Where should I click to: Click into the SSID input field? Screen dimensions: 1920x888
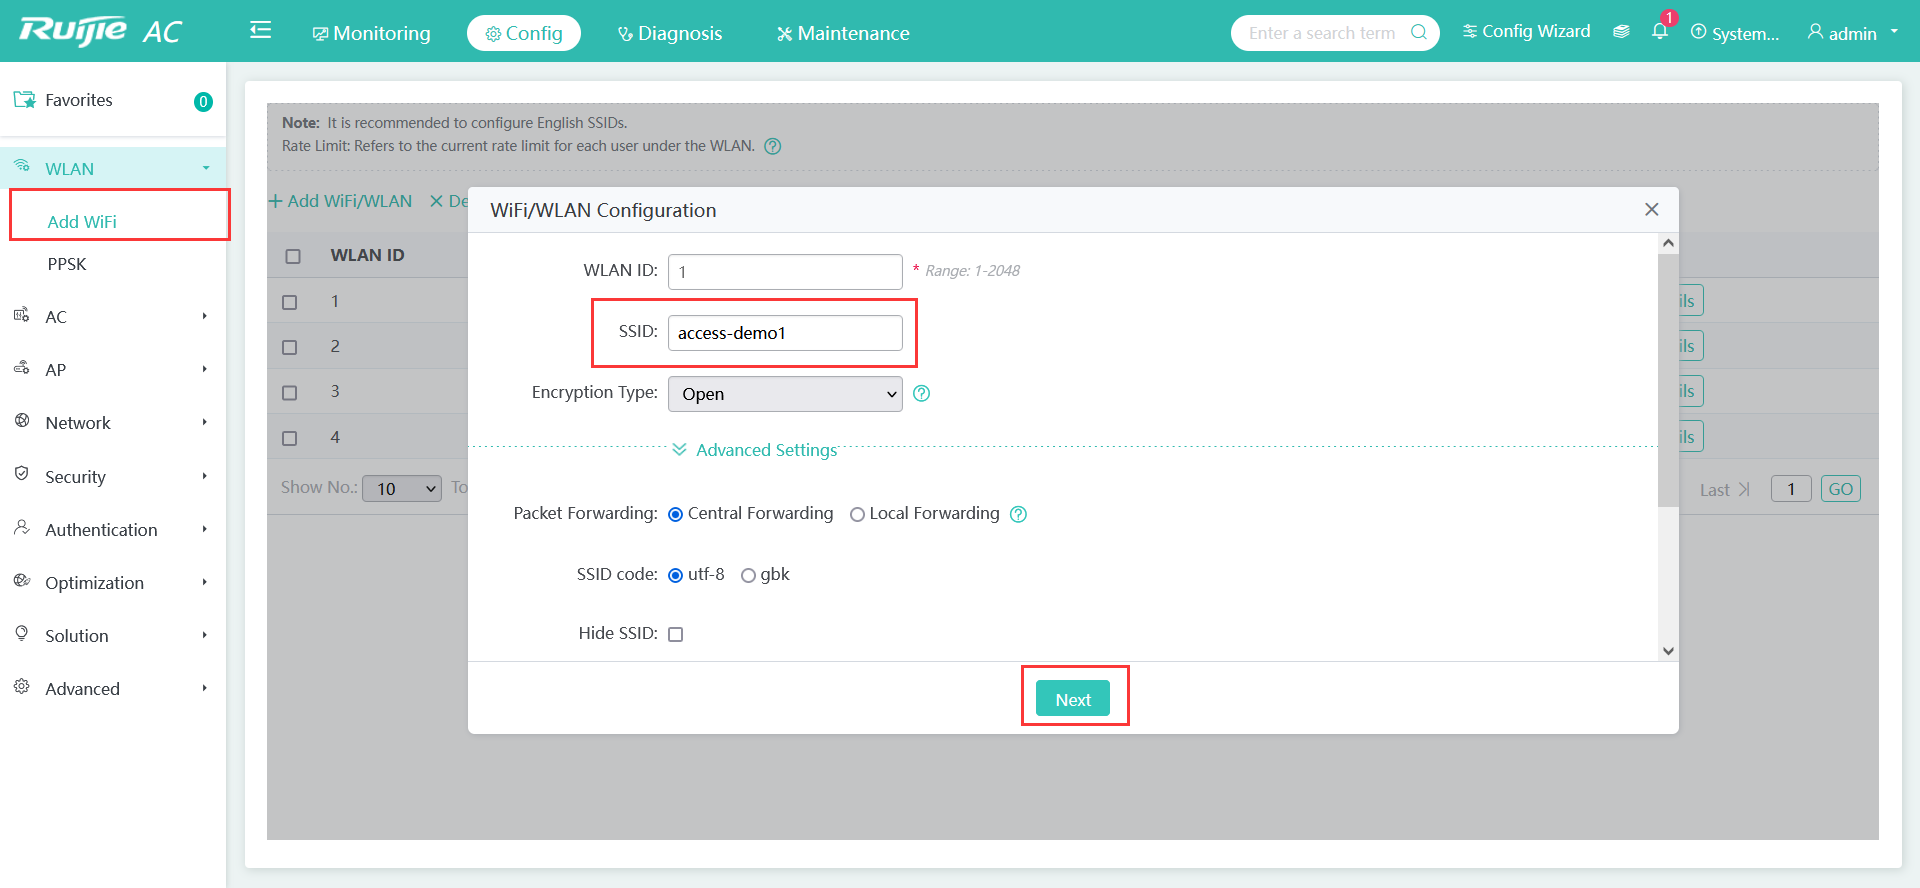[785, 333]
